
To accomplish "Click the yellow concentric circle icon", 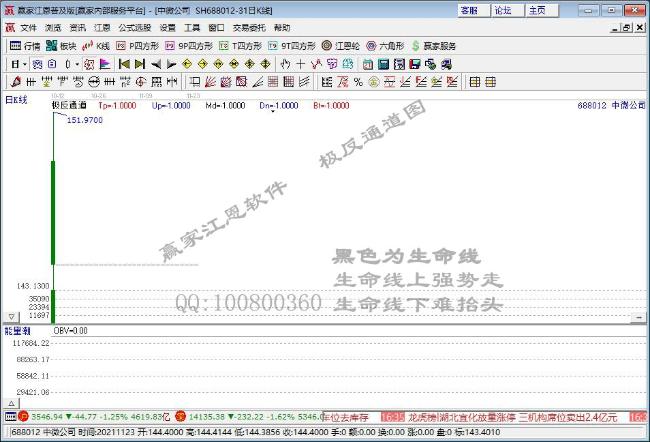I will pos(374,82).
